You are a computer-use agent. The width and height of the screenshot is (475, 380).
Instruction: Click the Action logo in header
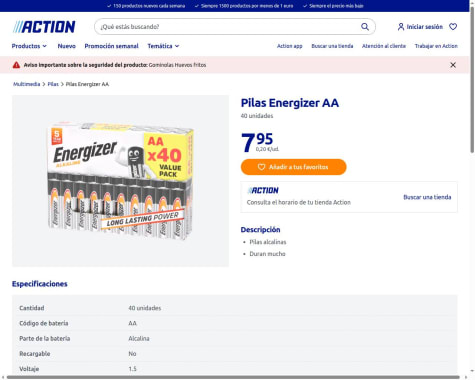click(44, 27)
